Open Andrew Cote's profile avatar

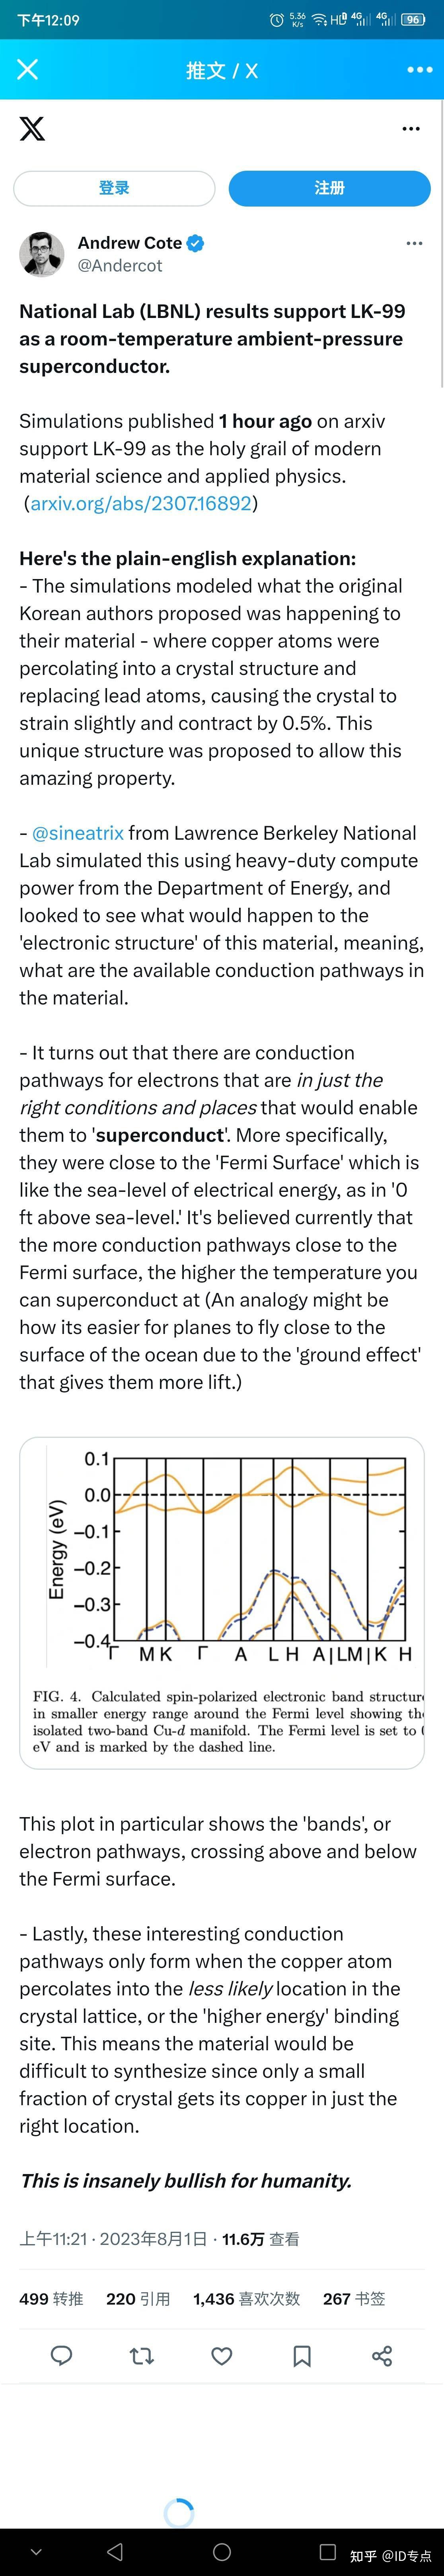(41, 254)
